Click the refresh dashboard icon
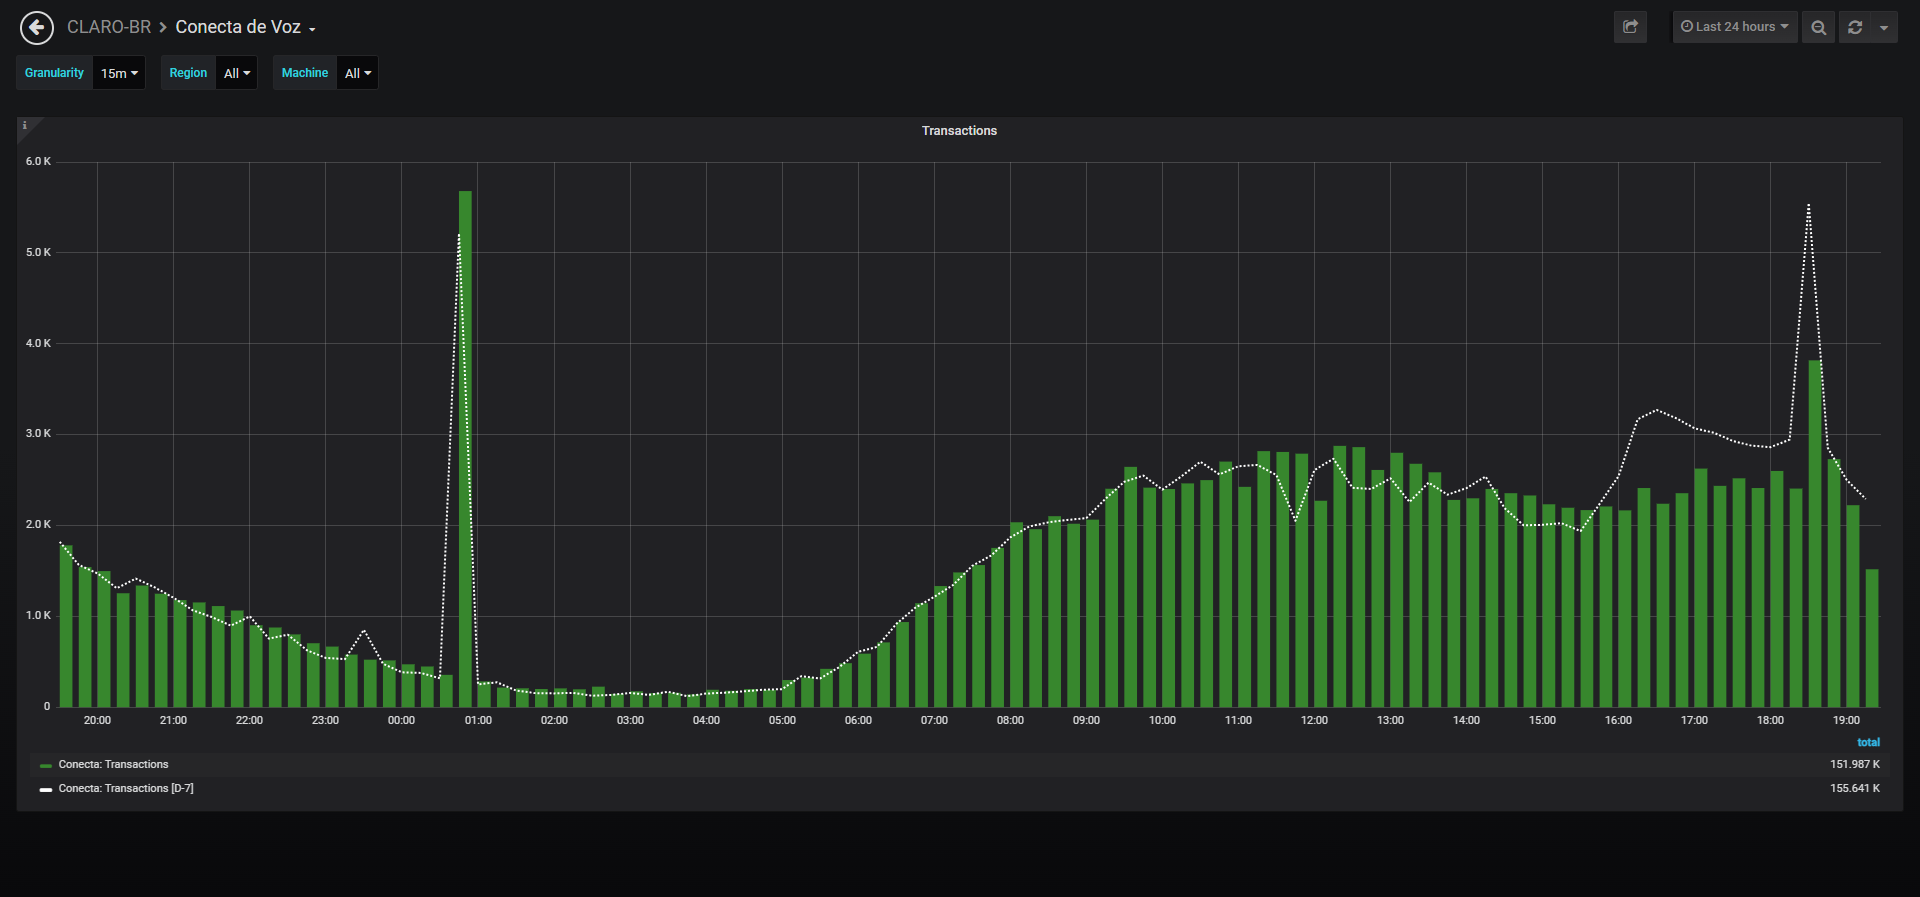The image size is (1920, 897). click(x=1855, y=27)
